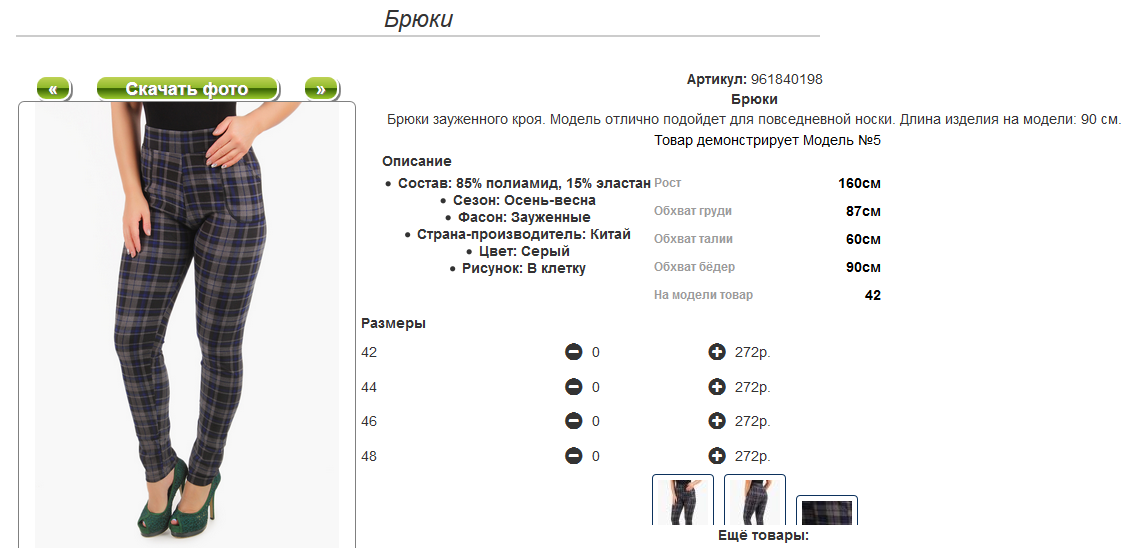Click the main plaid trousers product image

tap(187, 320)
